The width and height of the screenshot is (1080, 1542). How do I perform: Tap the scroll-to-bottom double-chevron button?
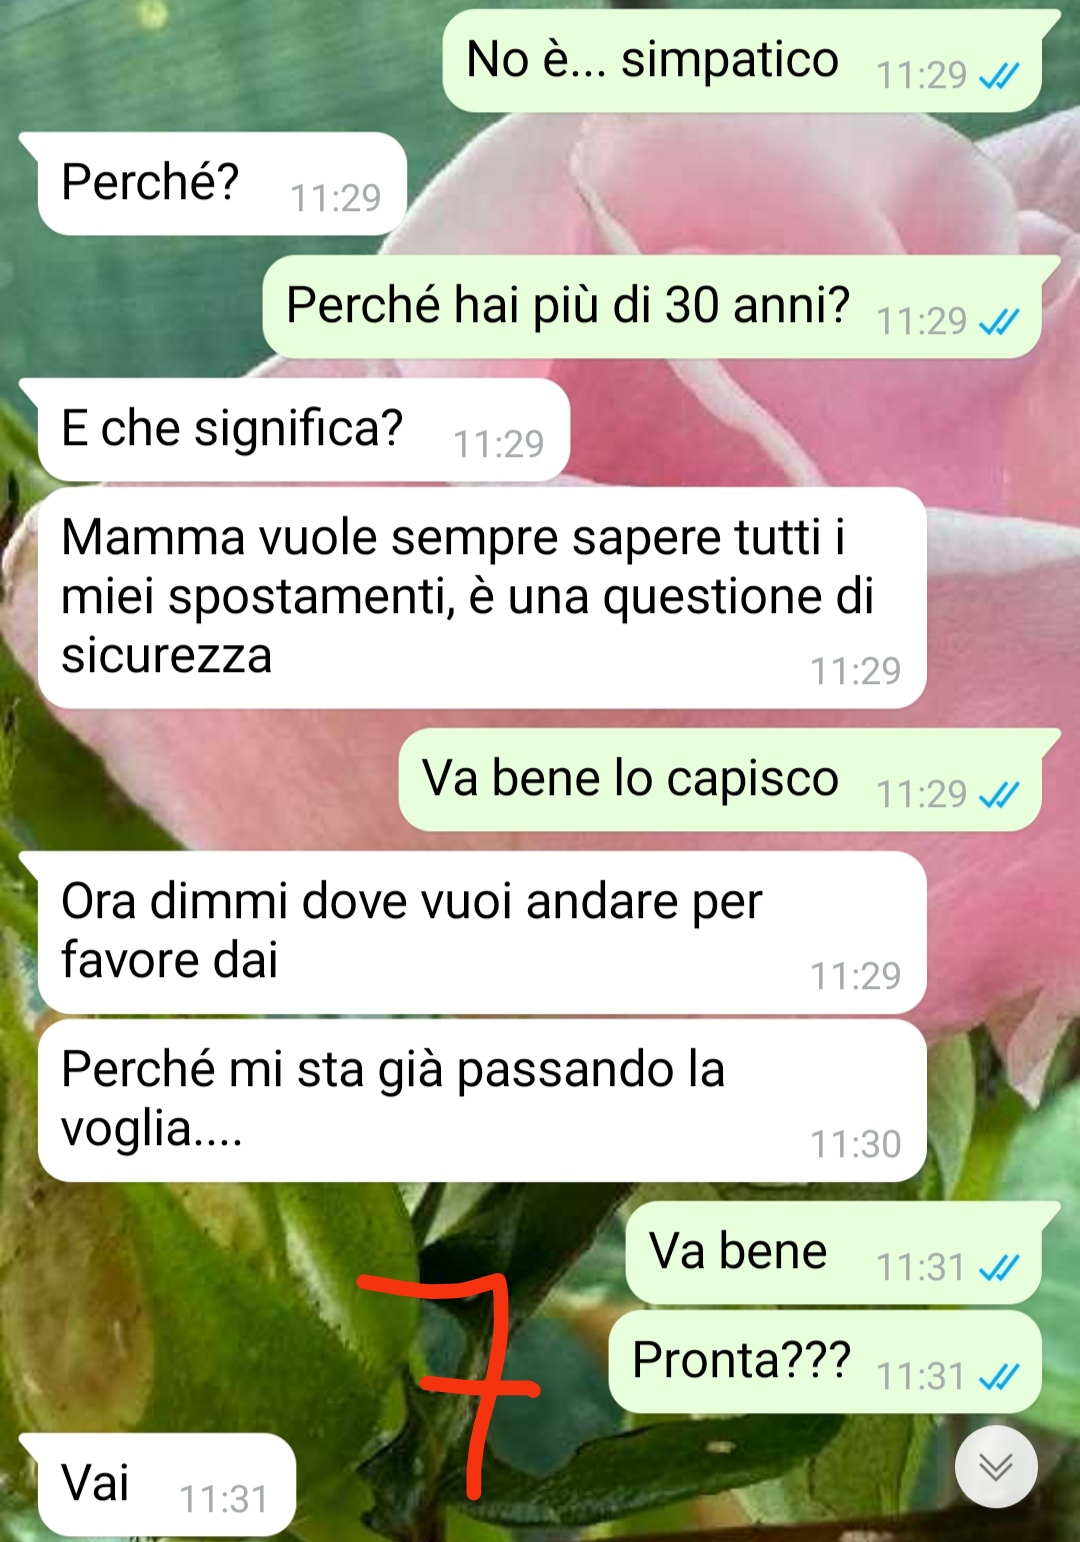tap(996, 1466)
